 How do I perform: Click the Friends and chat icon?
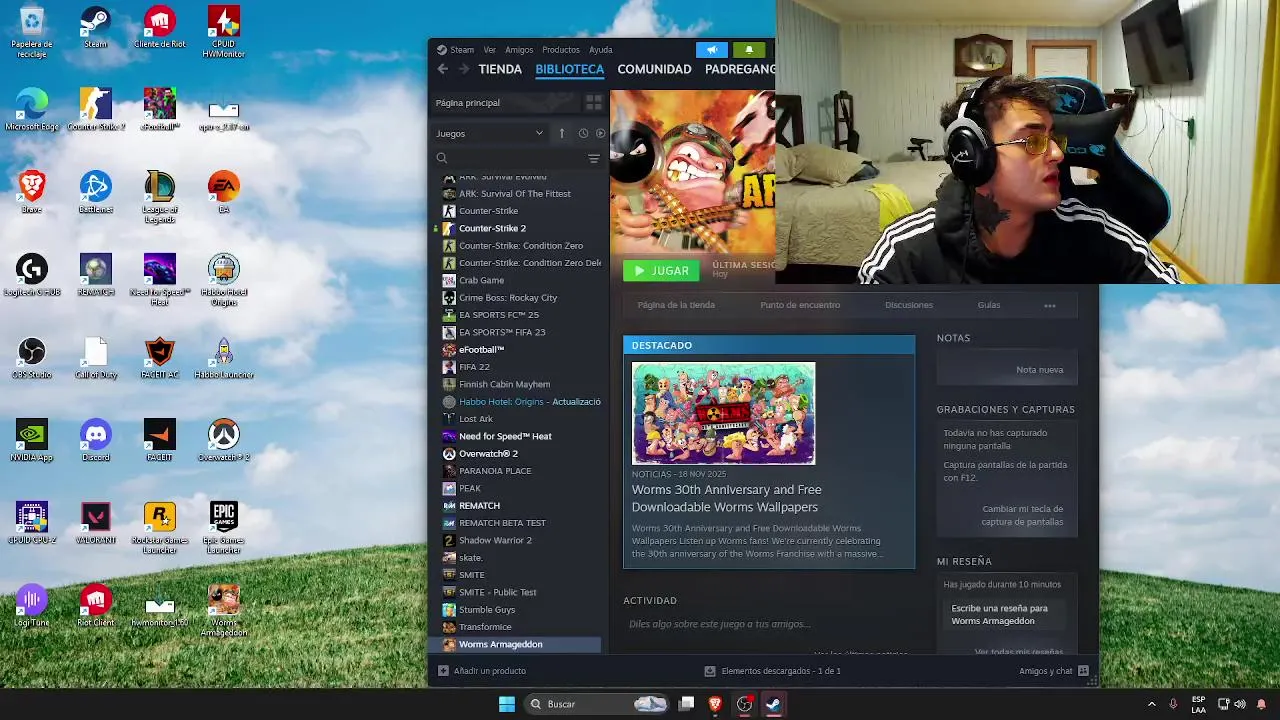point(1083,671)
